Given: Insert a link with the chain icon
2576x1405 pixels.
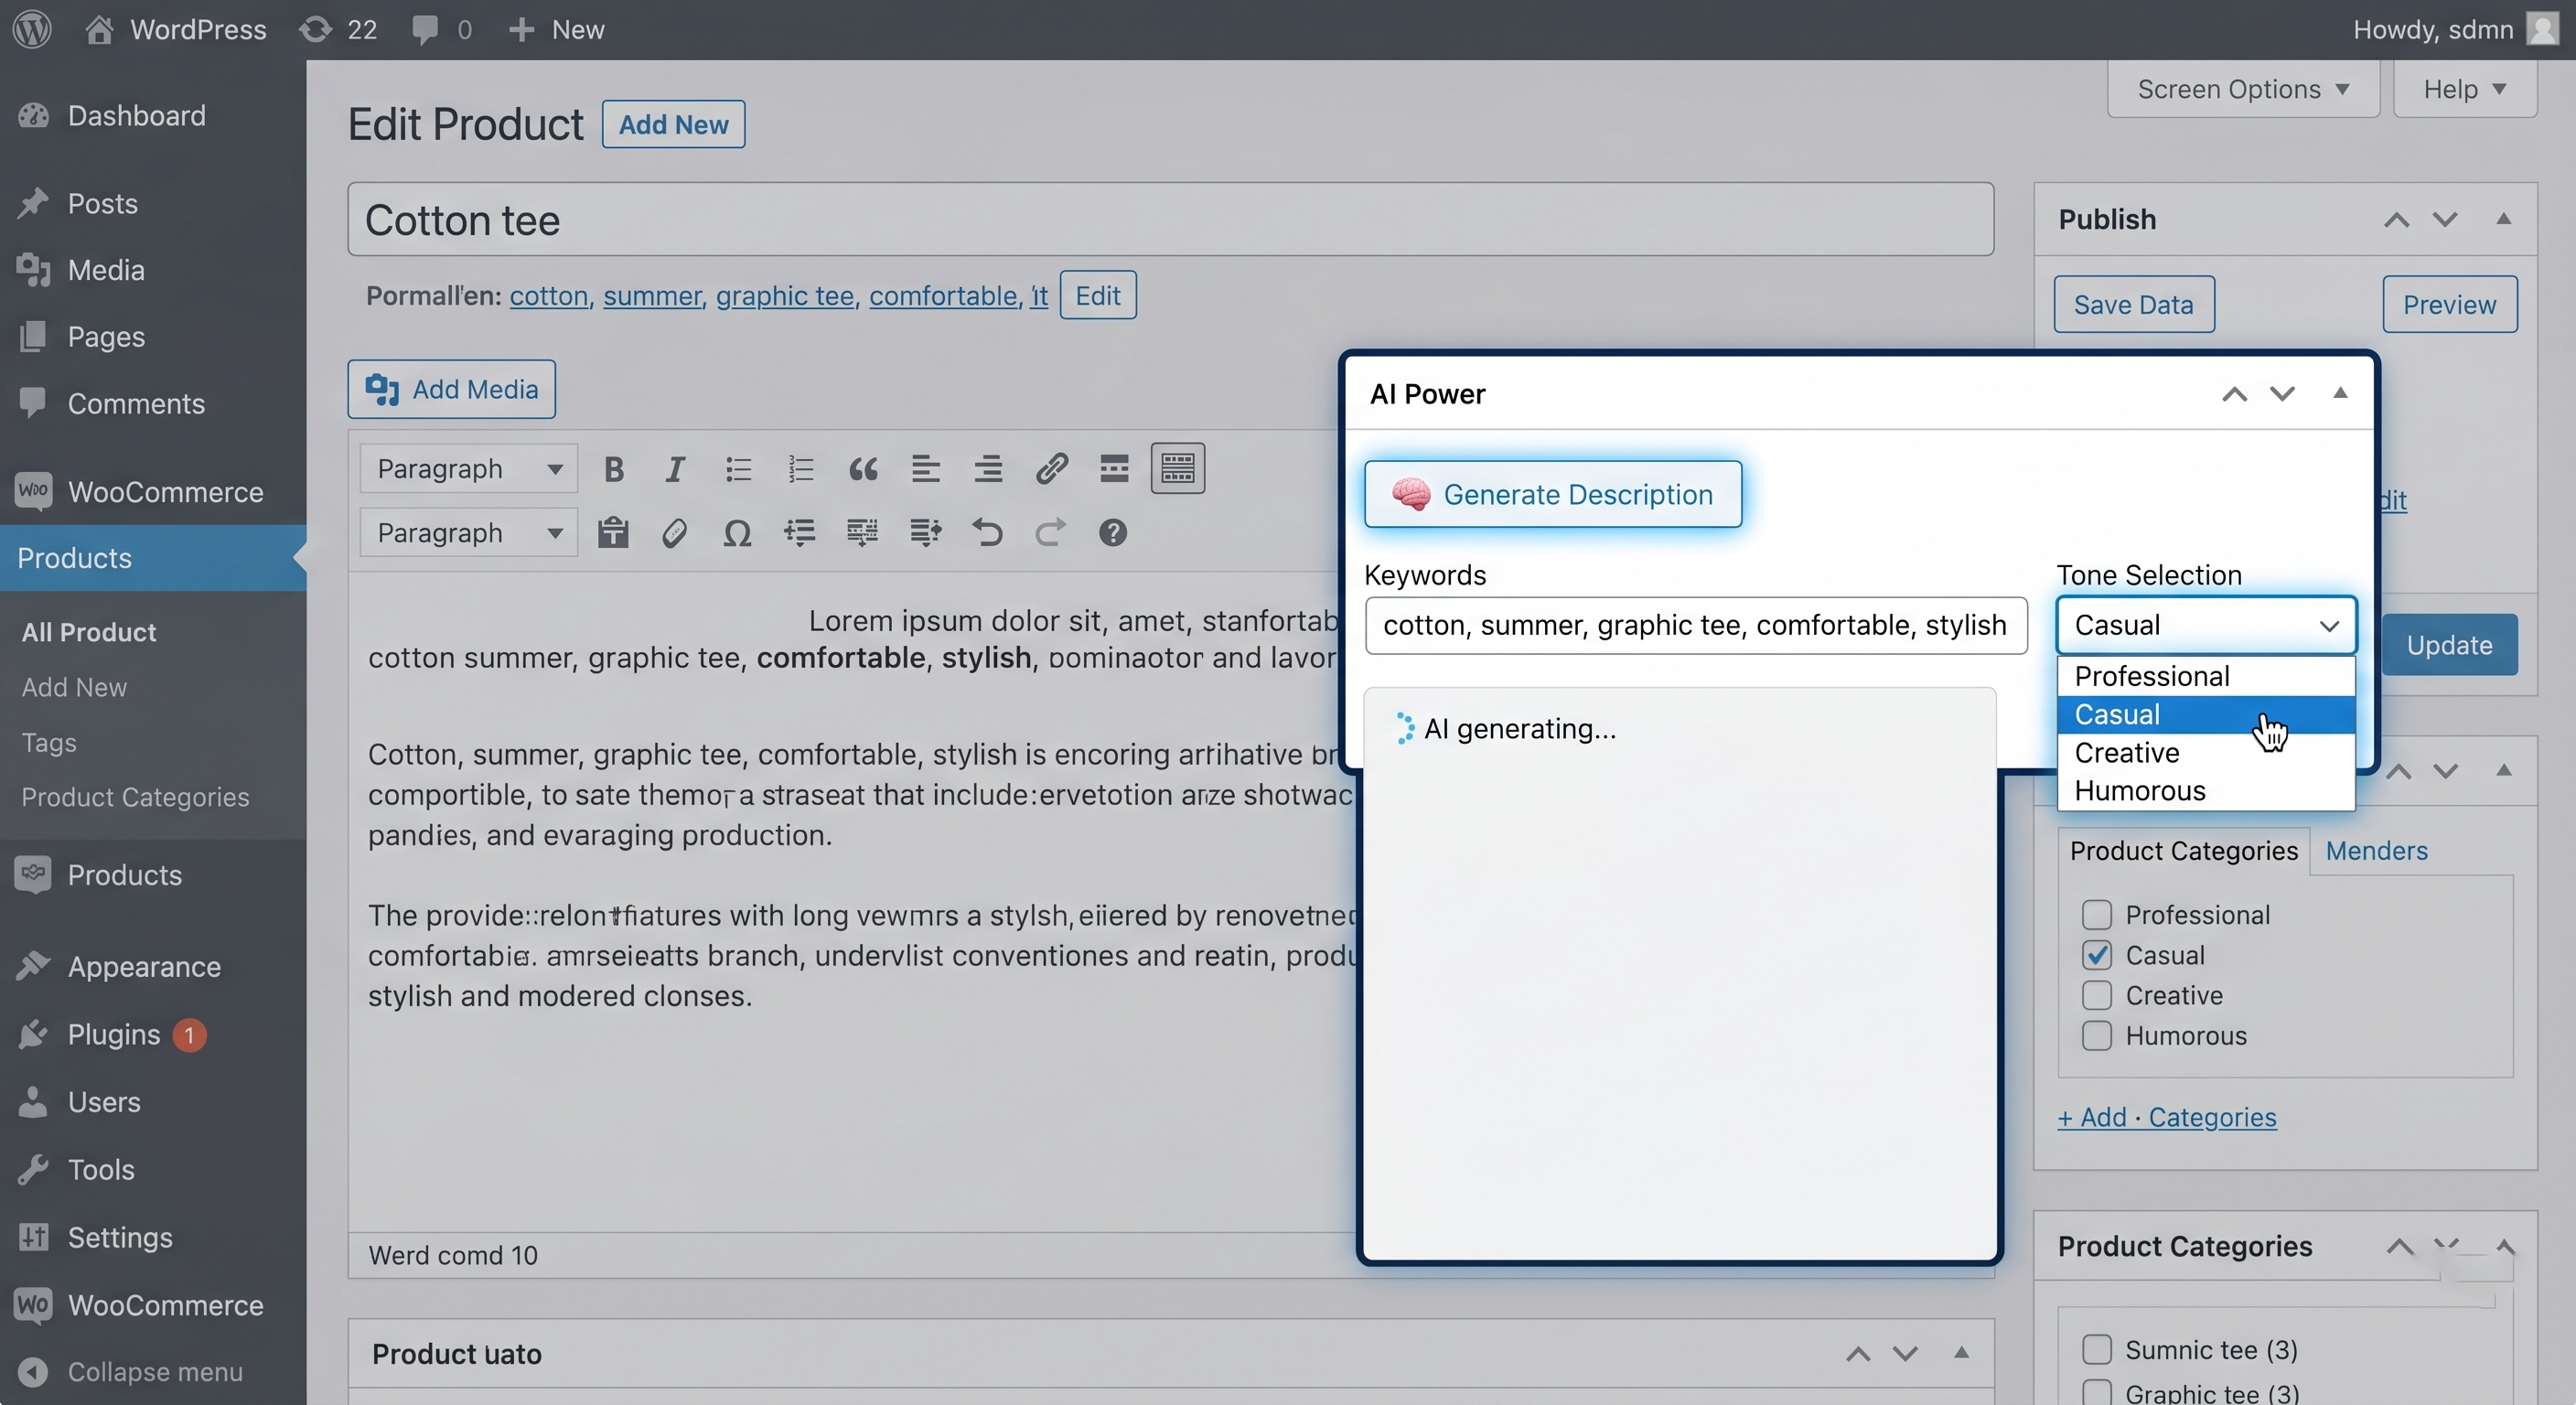Looking at the screenshot, I should [x=1051, y=469].
